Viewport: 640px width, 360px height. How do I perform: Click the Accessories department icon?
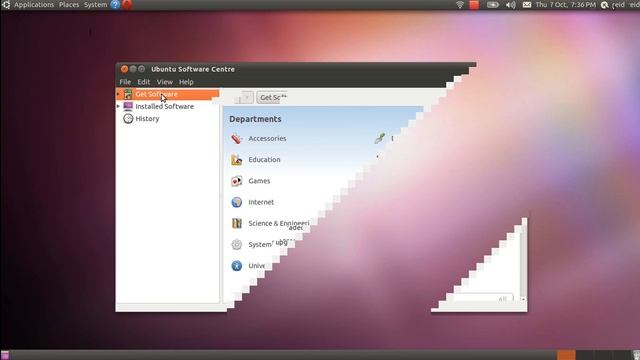237,138
